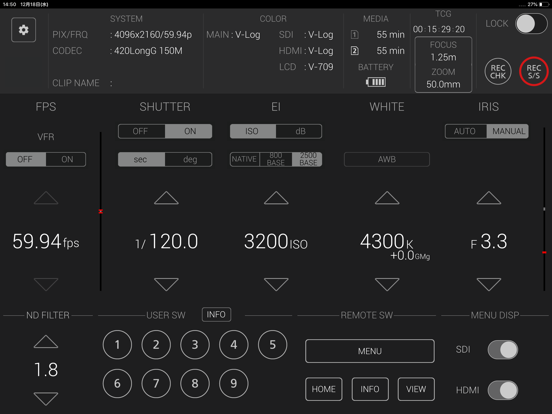This screenshot has width=552, height=414.
Task: Activate user switch number 9
Action: 233,383
